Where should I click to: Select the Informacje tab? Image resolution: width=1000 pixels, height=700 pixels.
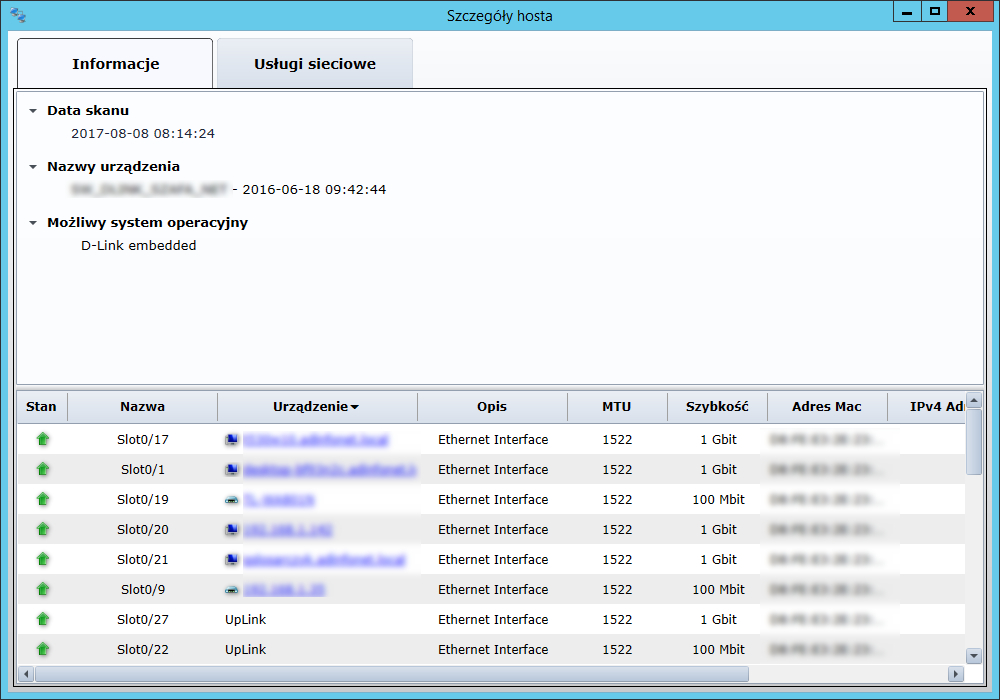coord(115,64)
